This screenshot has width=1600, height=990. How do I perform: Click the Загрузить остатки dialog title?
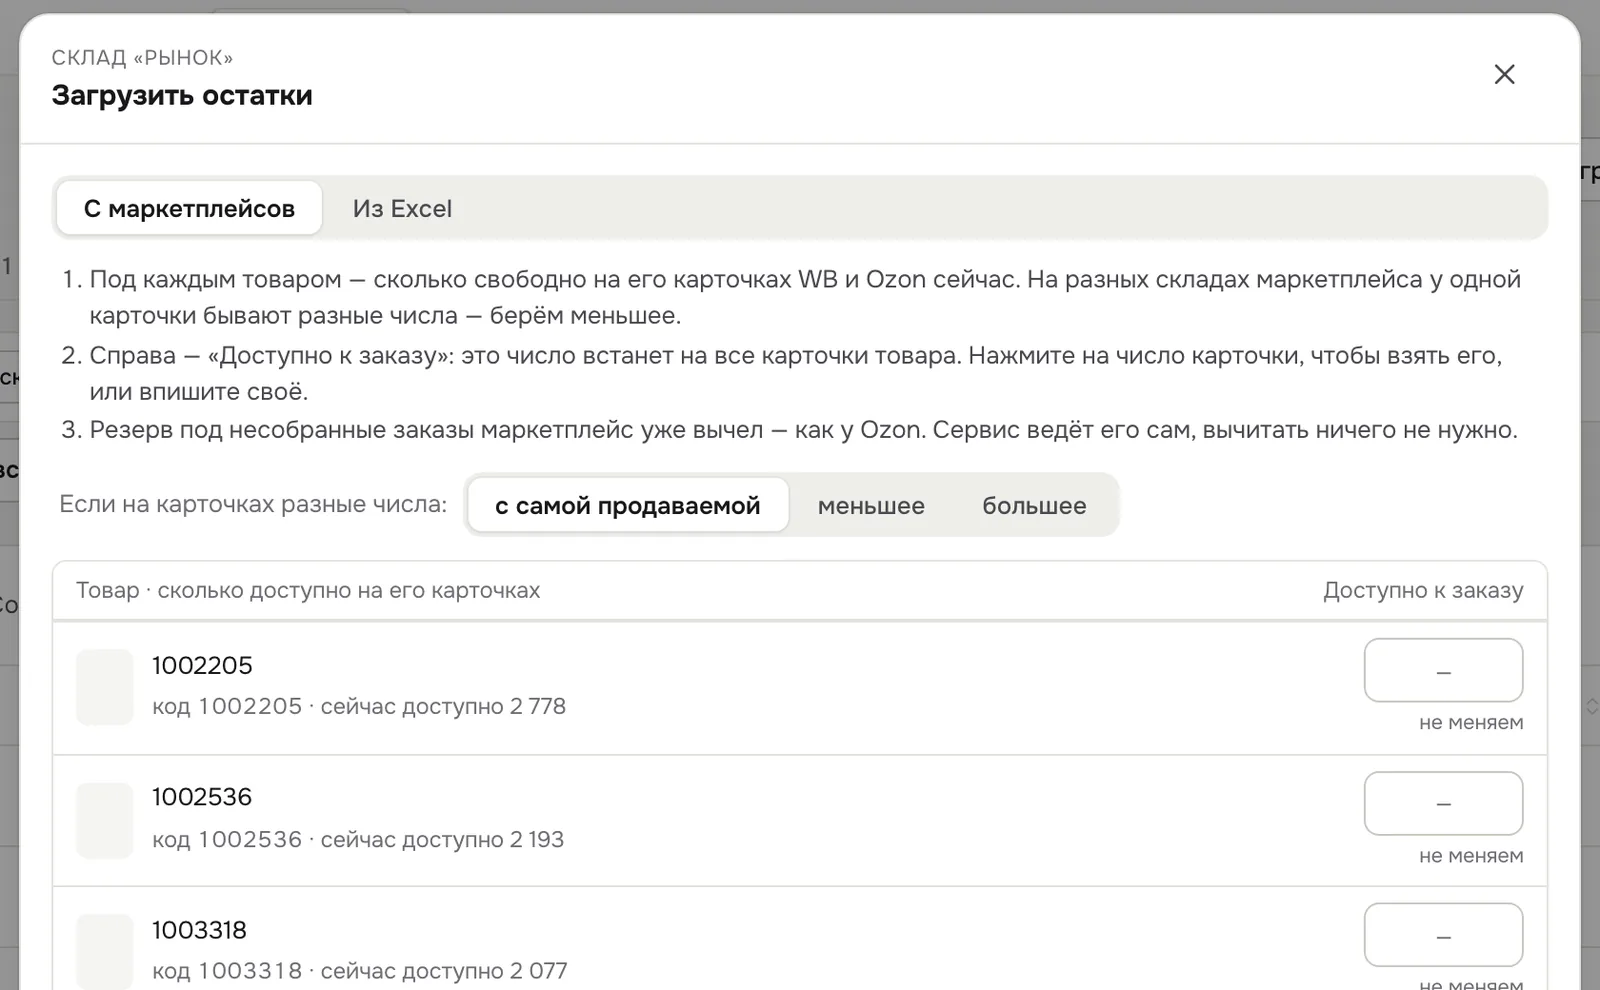pos(182,95)
